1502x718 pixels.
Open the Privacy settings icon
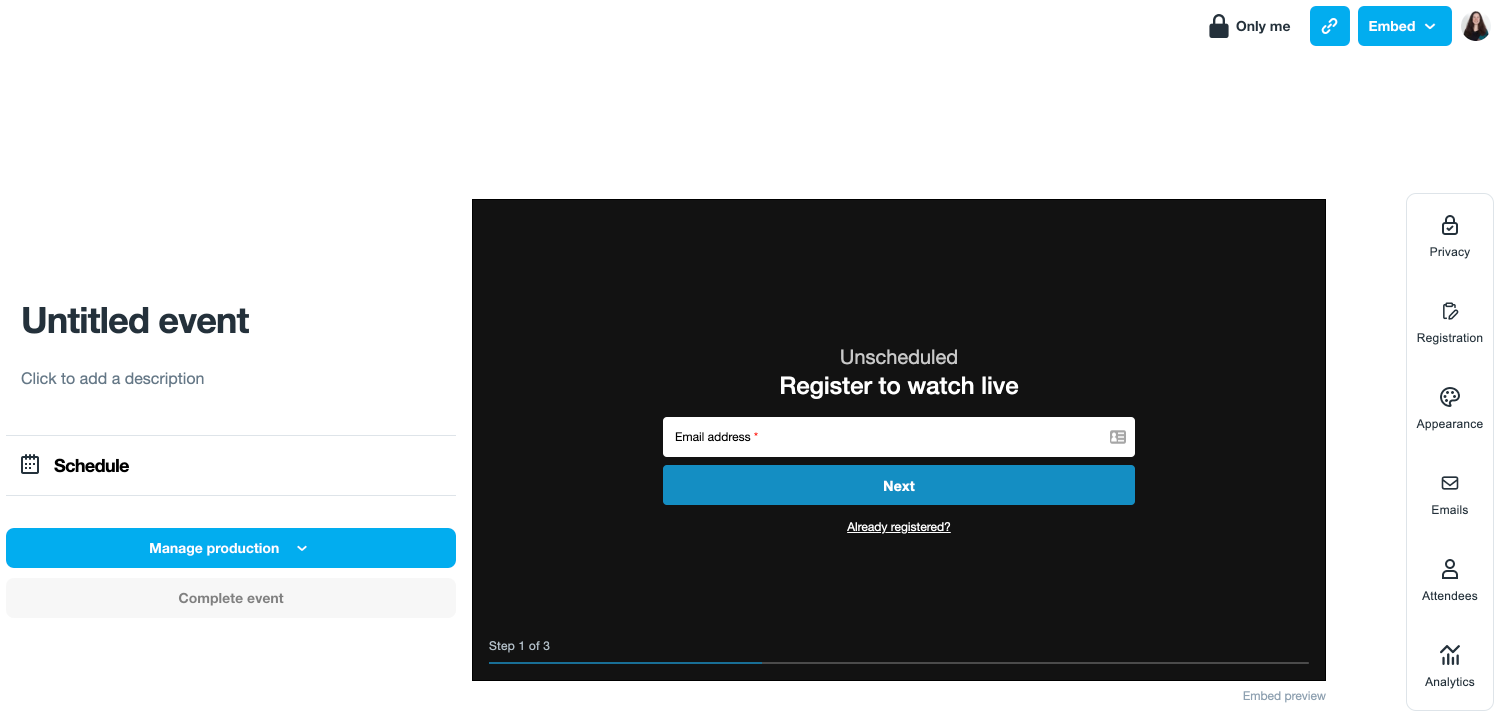coord(1449,226)
